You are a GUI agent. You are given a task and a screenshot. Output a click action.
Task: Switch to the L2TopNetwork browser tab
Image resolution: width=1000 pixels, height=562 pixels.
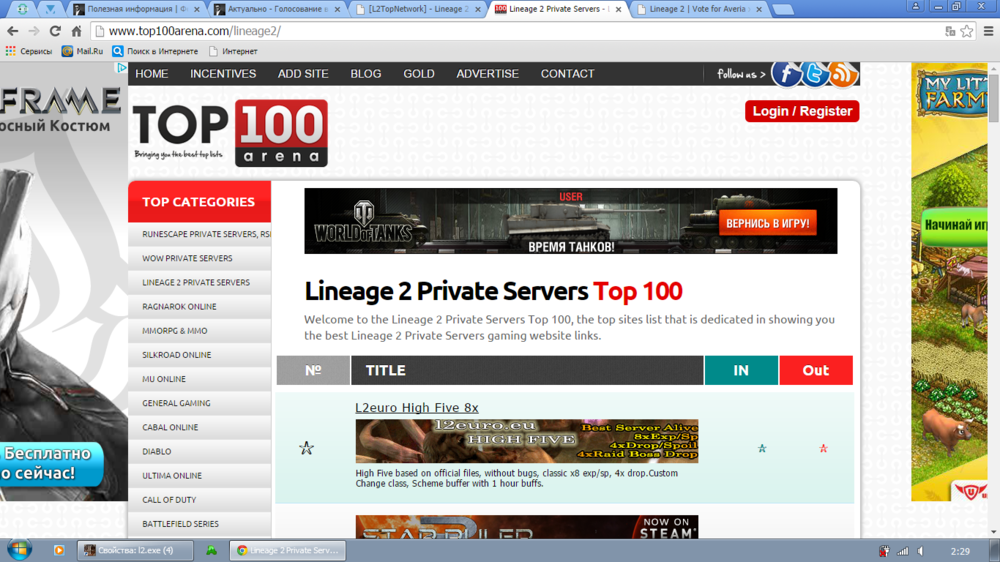point(417,10)
